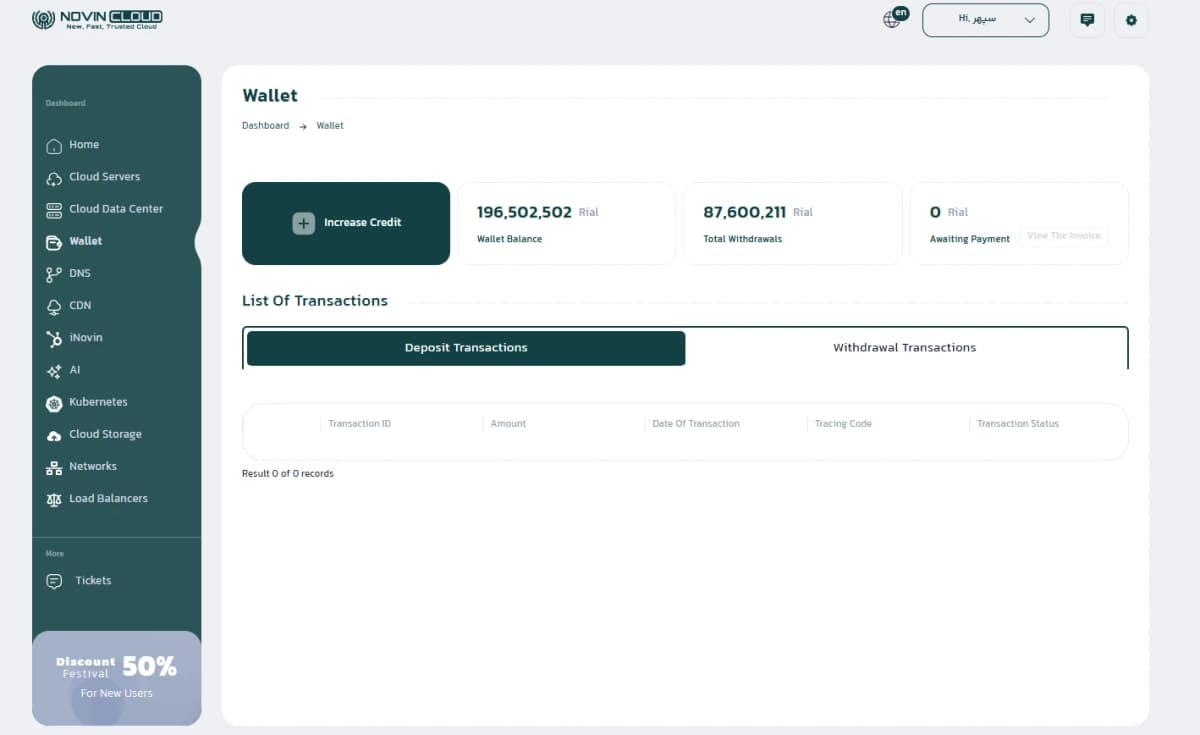The width and height of the screenshot is (1200, 735).
Task: Select DNS menu entry
Action: (80, 273)
